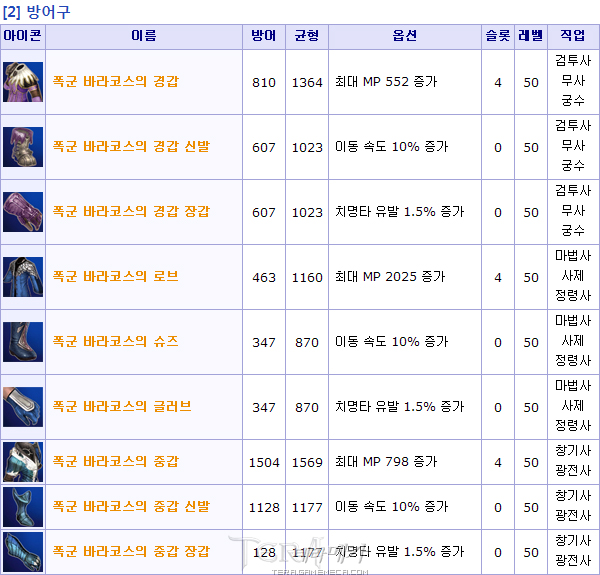600x575 pixels.
Task: Select balance value 1023 in 경갑 장갑 row
Action: [307, 213]
